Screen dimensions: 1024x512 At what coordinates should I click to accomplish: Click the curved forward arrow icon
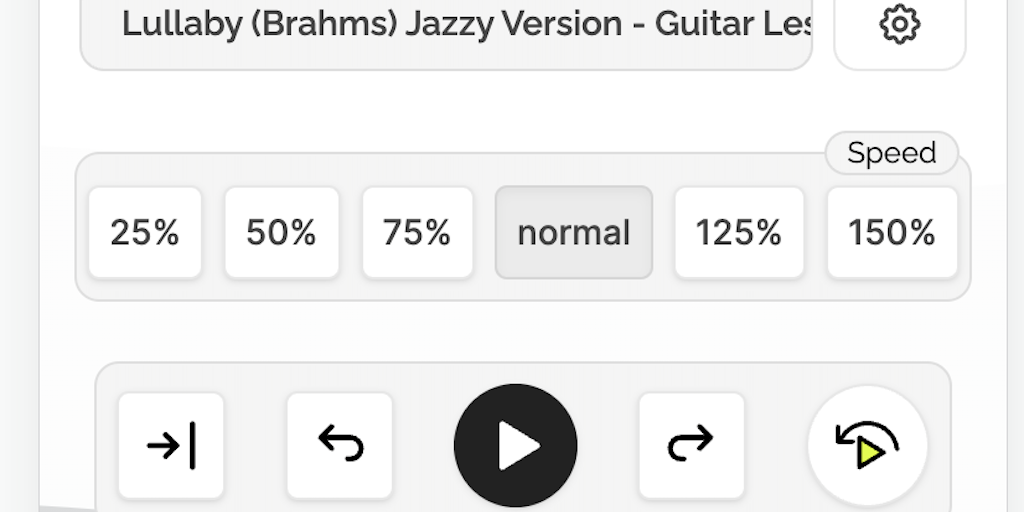[691, 445]
